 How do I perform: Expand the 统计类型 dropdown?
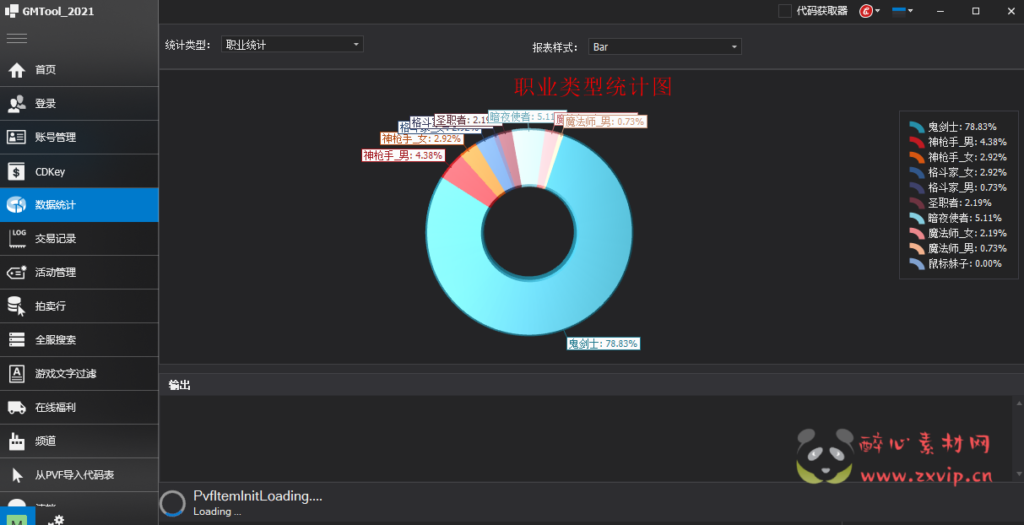pos(291,45)
